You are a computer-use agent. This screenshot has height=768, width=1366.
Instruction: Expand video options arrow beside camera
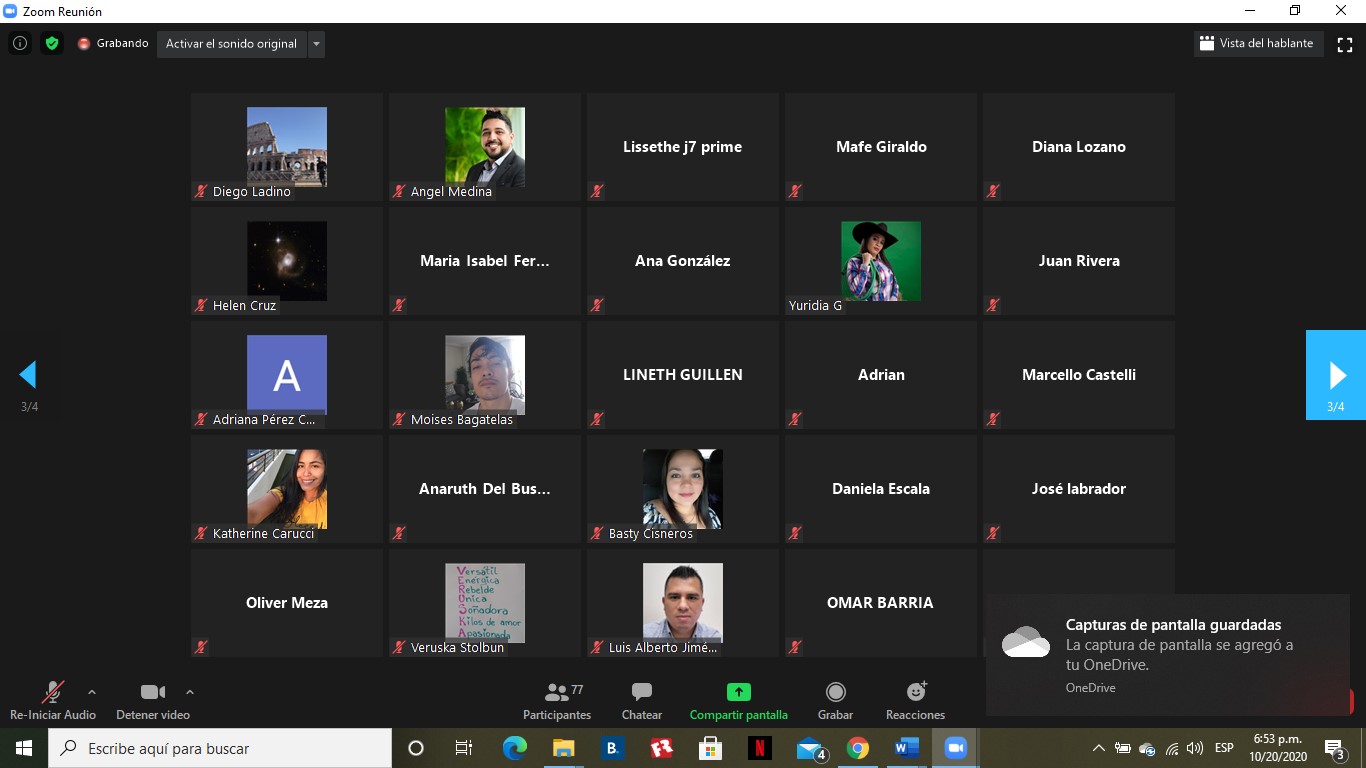190,692
